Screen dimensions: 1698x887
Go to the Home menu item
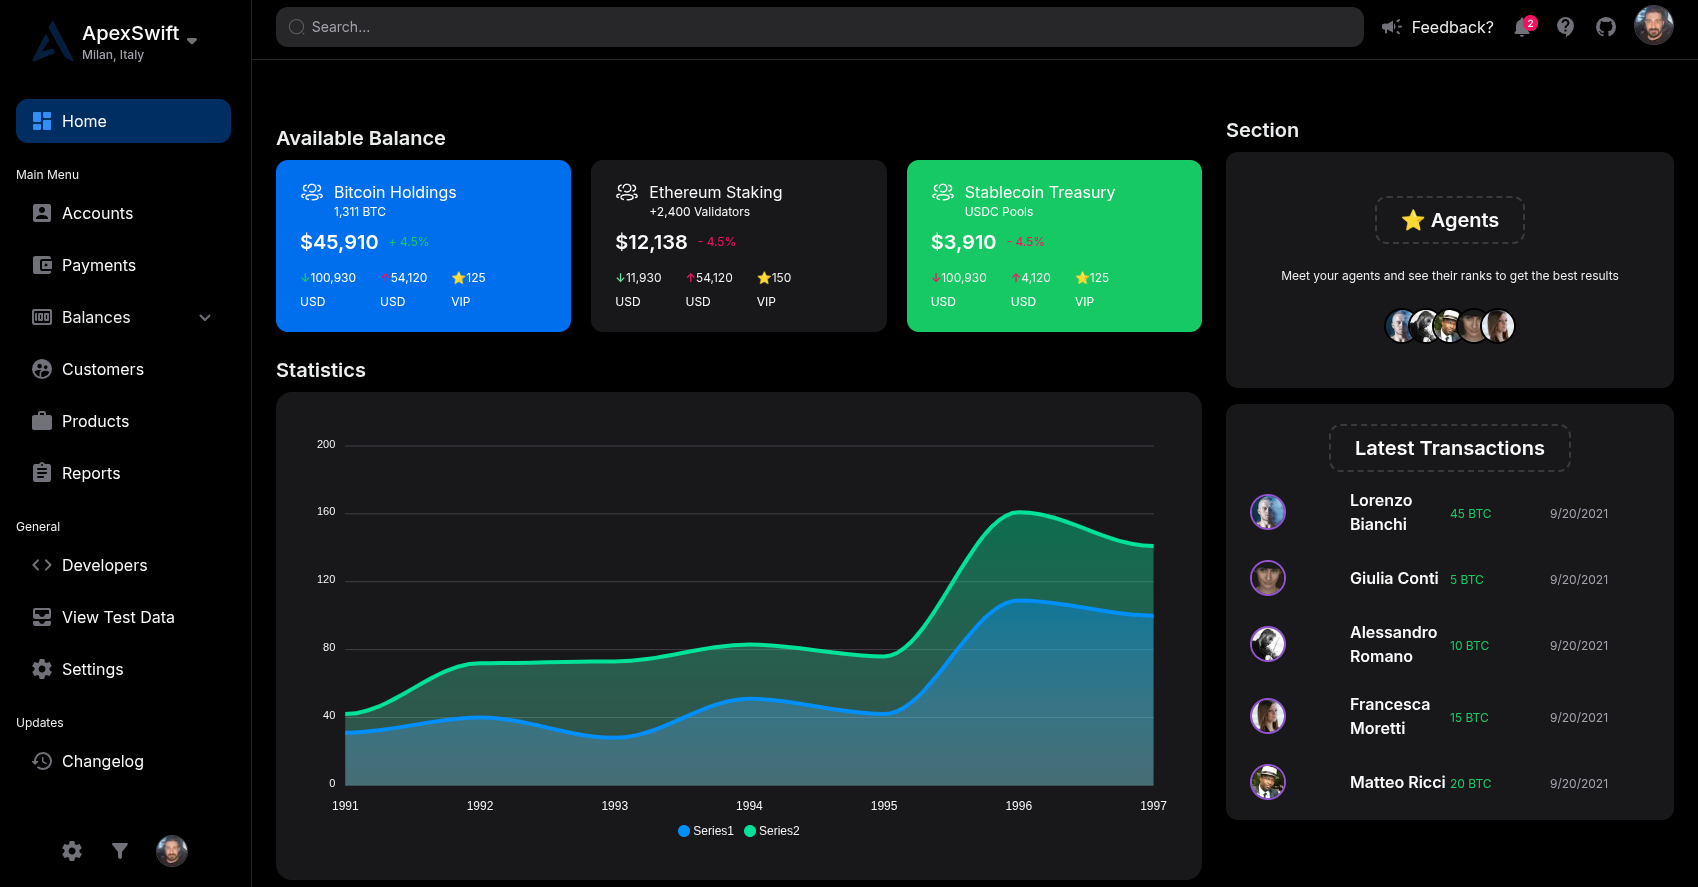click(123, 121)
